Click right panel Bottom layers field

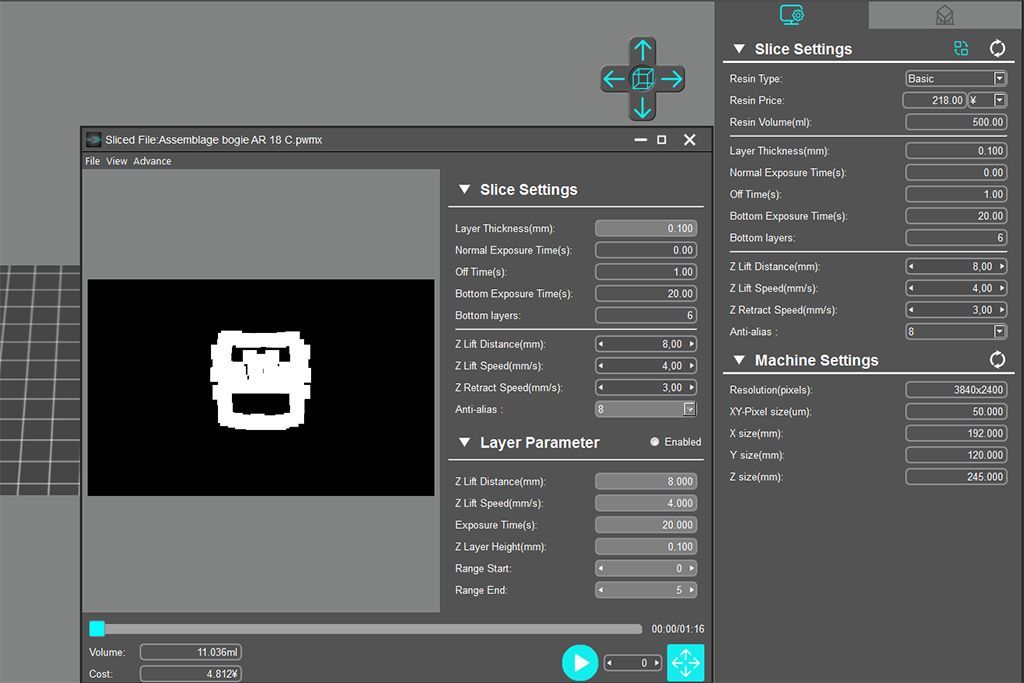click(x=956, y=238)
